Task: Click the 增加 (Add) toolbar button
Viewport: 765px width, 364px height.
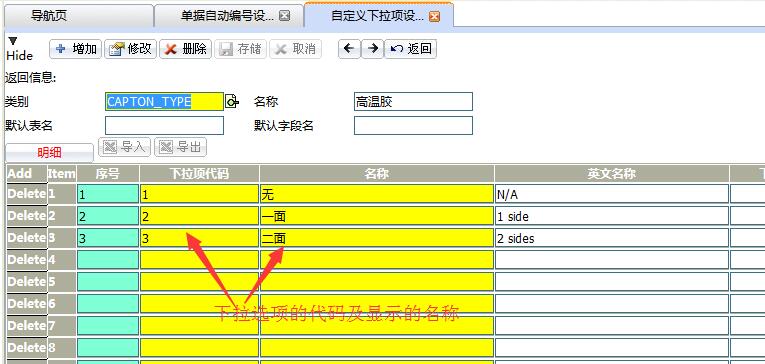Action: pos(76,49)
